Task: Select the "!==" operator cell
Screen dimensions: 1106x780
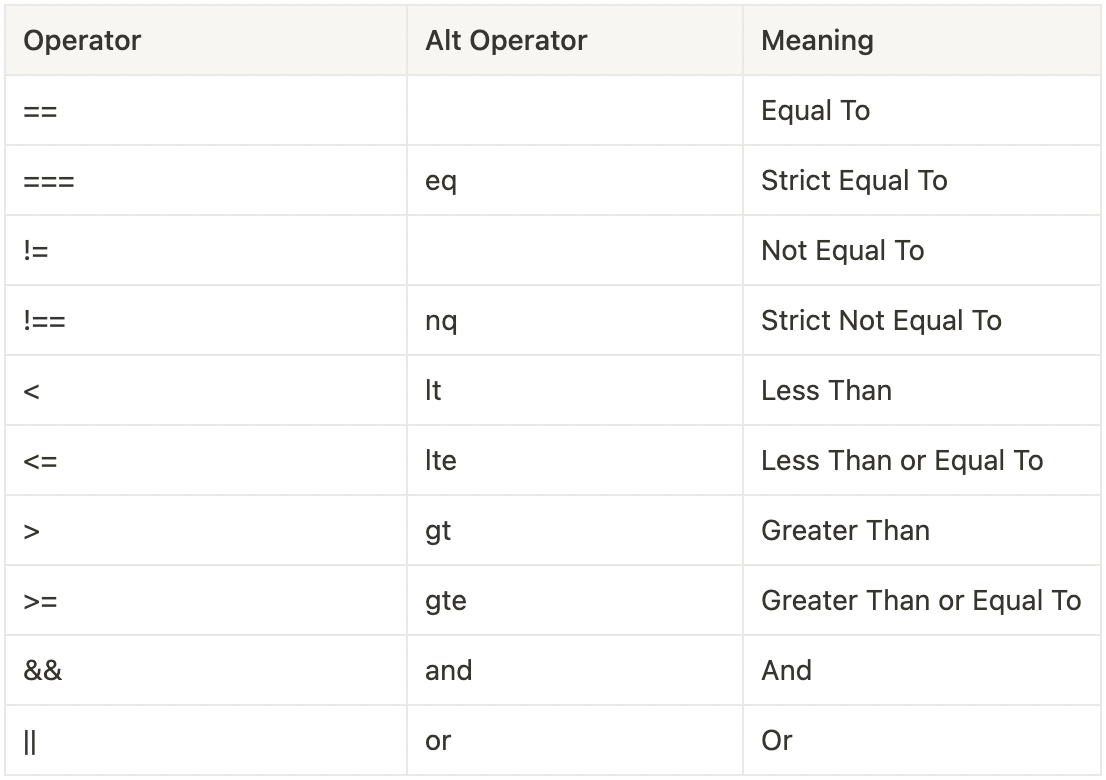Action: coord(45,321)
